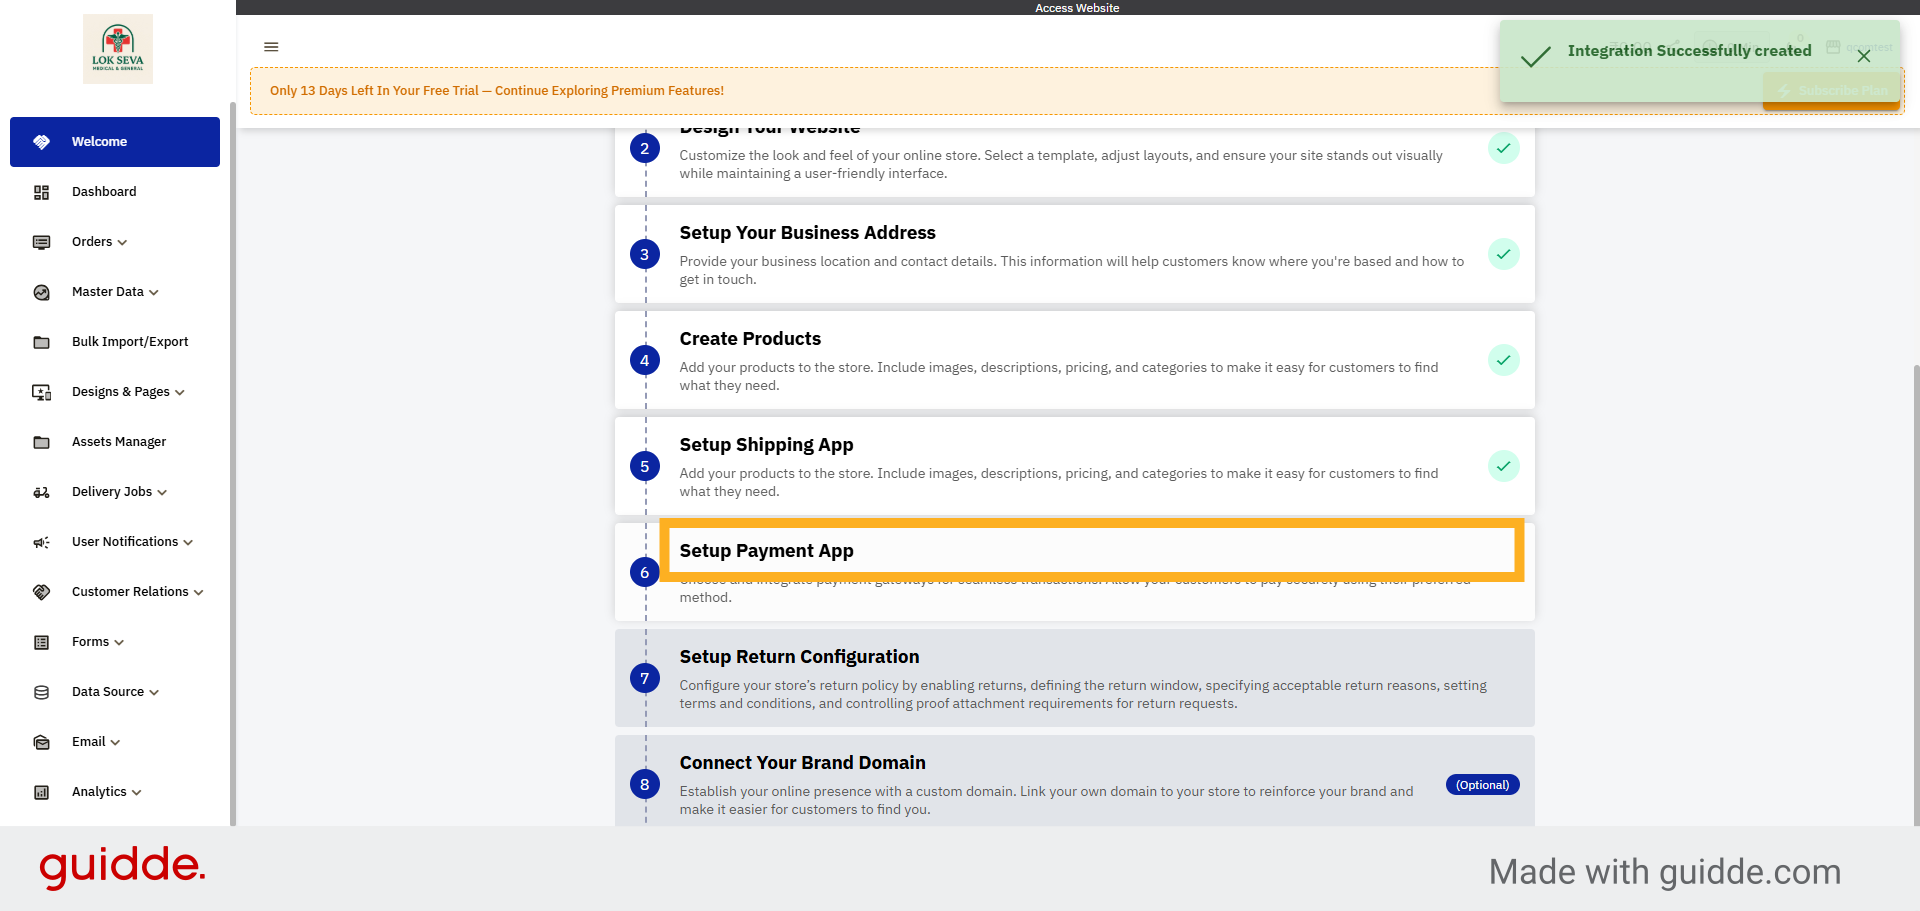Click the Data Source database icon
The image size is (1920, 911).
(41, 691)
